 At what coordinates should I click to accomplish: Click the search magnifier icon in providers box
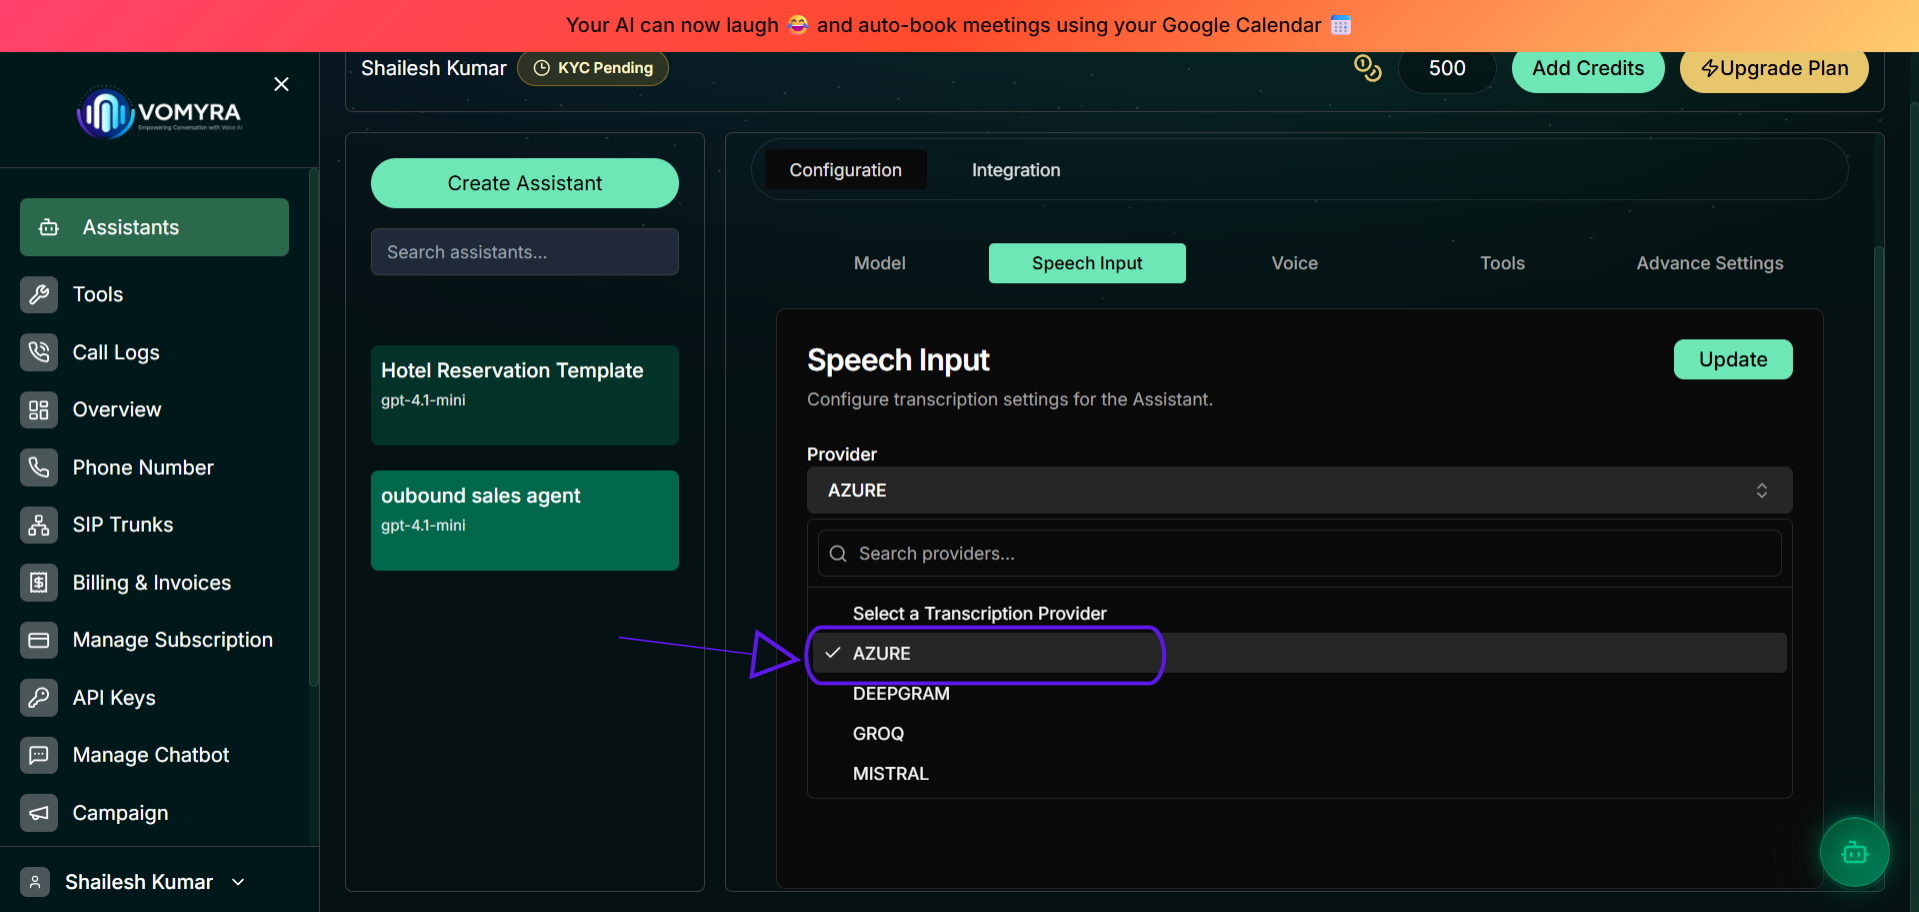[838, 554]
